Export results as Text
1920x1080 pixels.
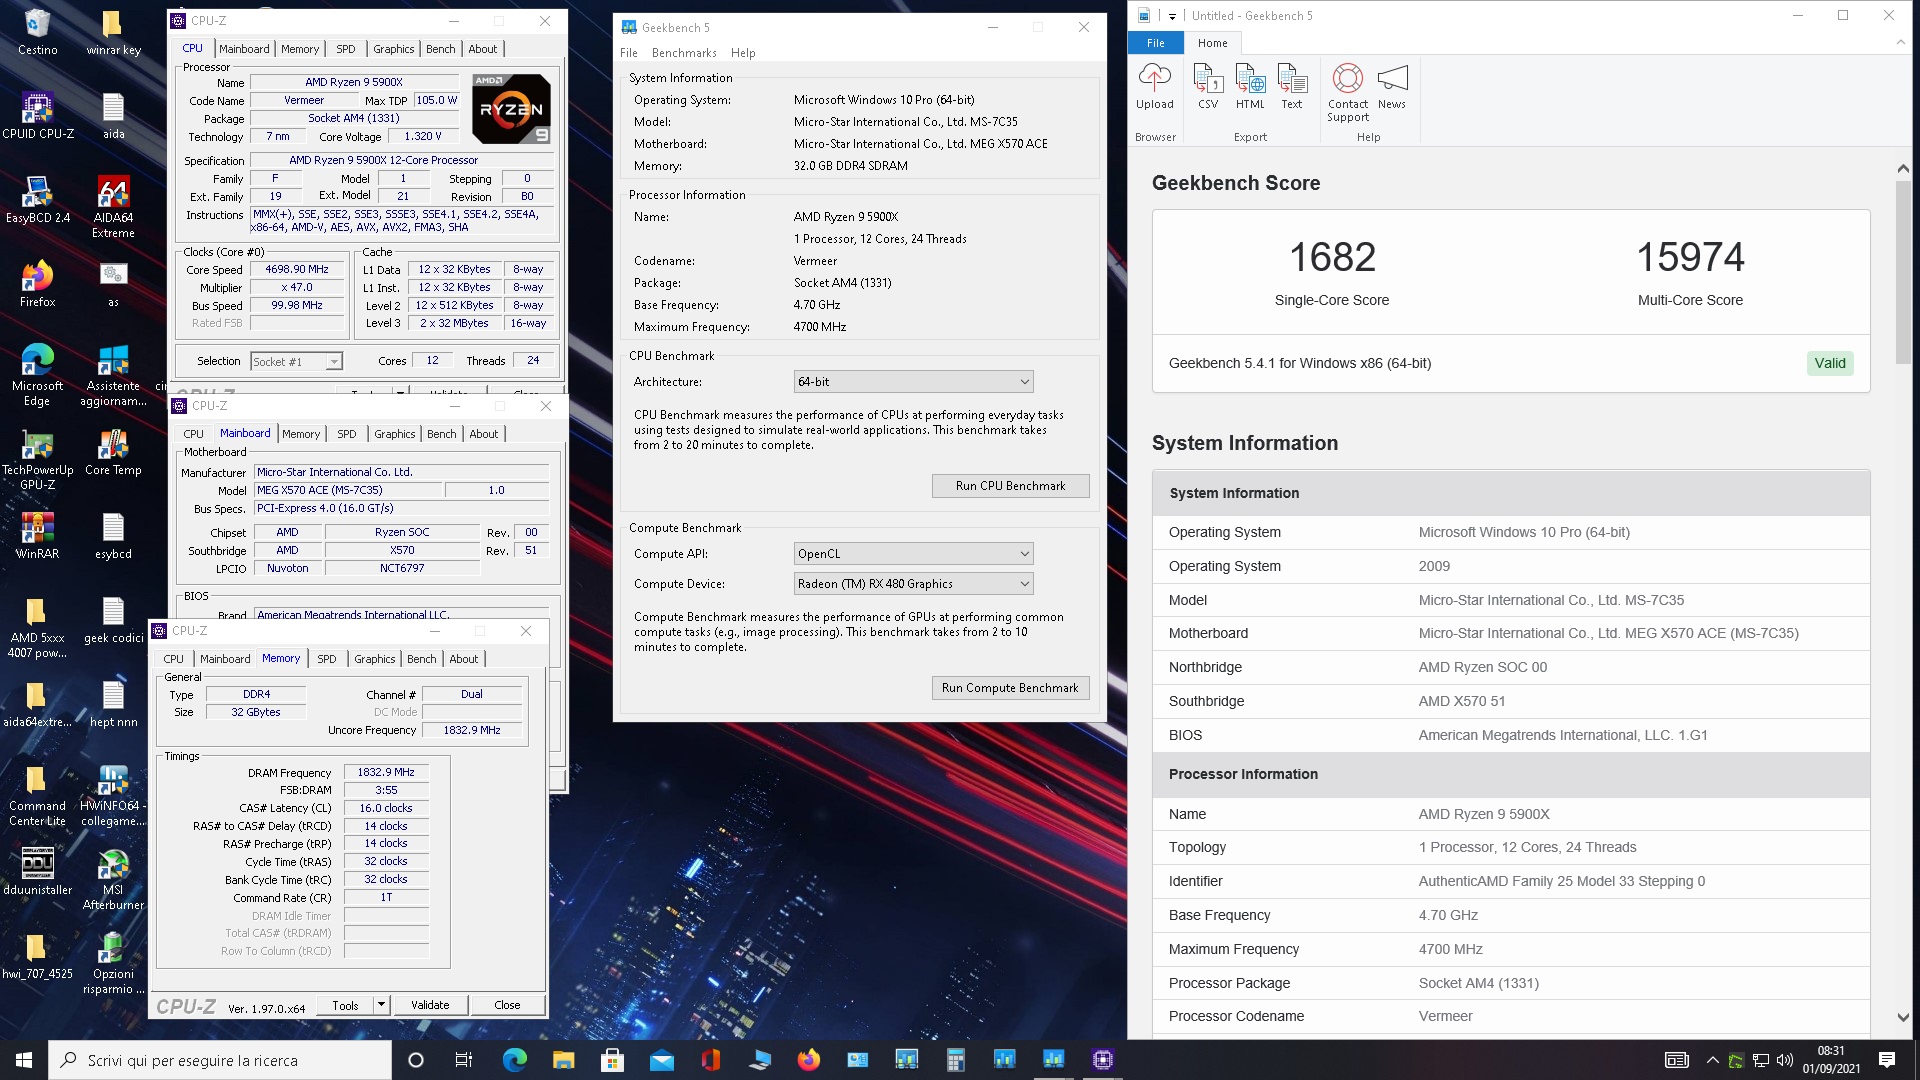point(1292,86)
